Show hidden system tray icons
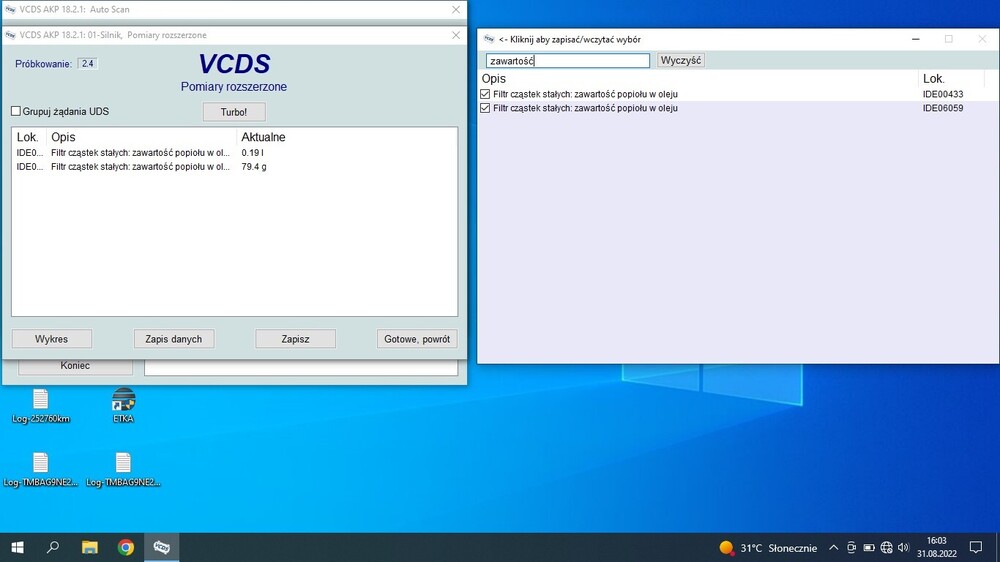This screenshot has height=562, width=1000. (833, 548)
